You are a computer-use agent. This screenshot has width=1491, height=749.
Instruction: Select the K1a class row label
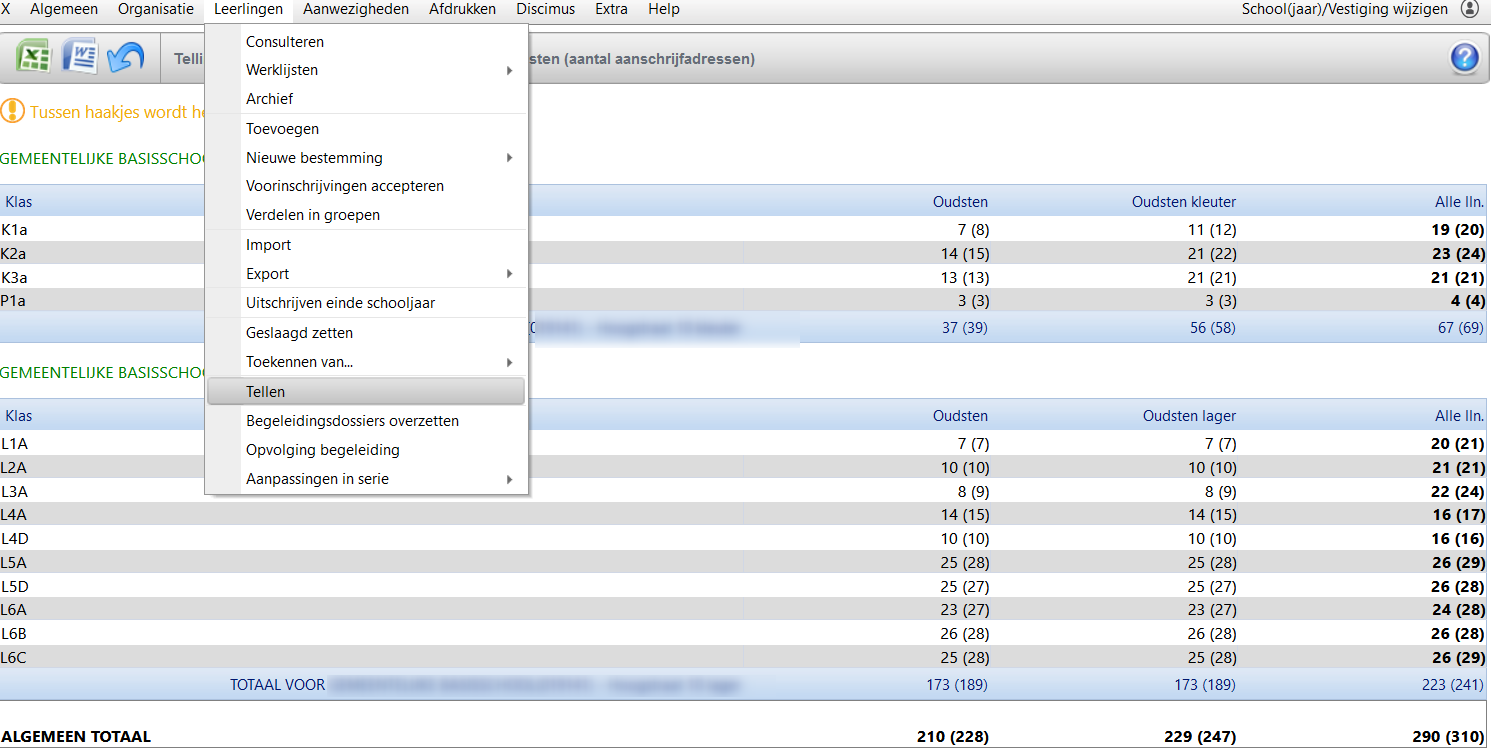click(14, 230)
